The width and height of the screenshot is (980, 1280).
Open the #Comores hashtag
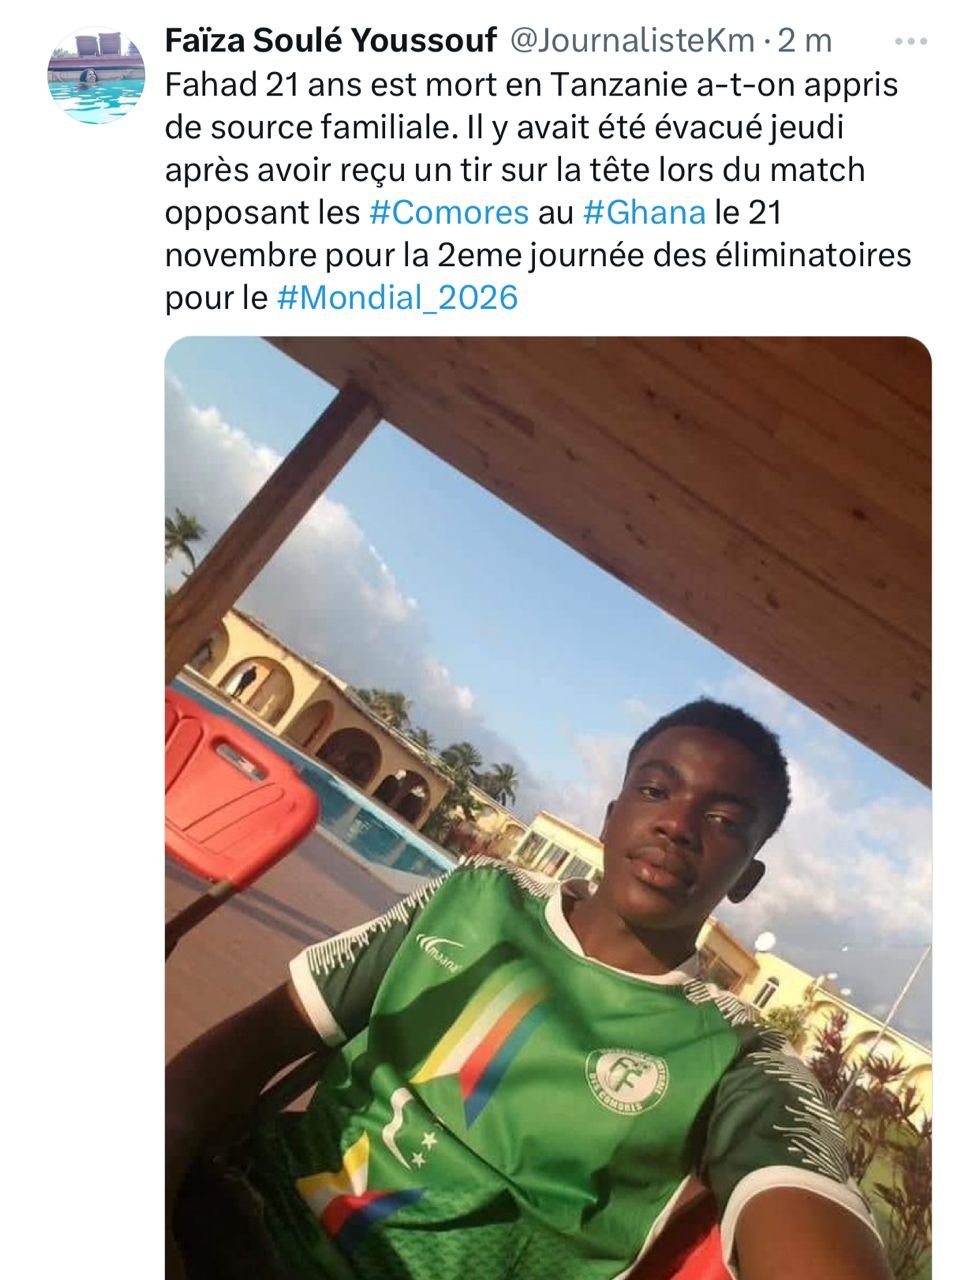click(449, 212)
